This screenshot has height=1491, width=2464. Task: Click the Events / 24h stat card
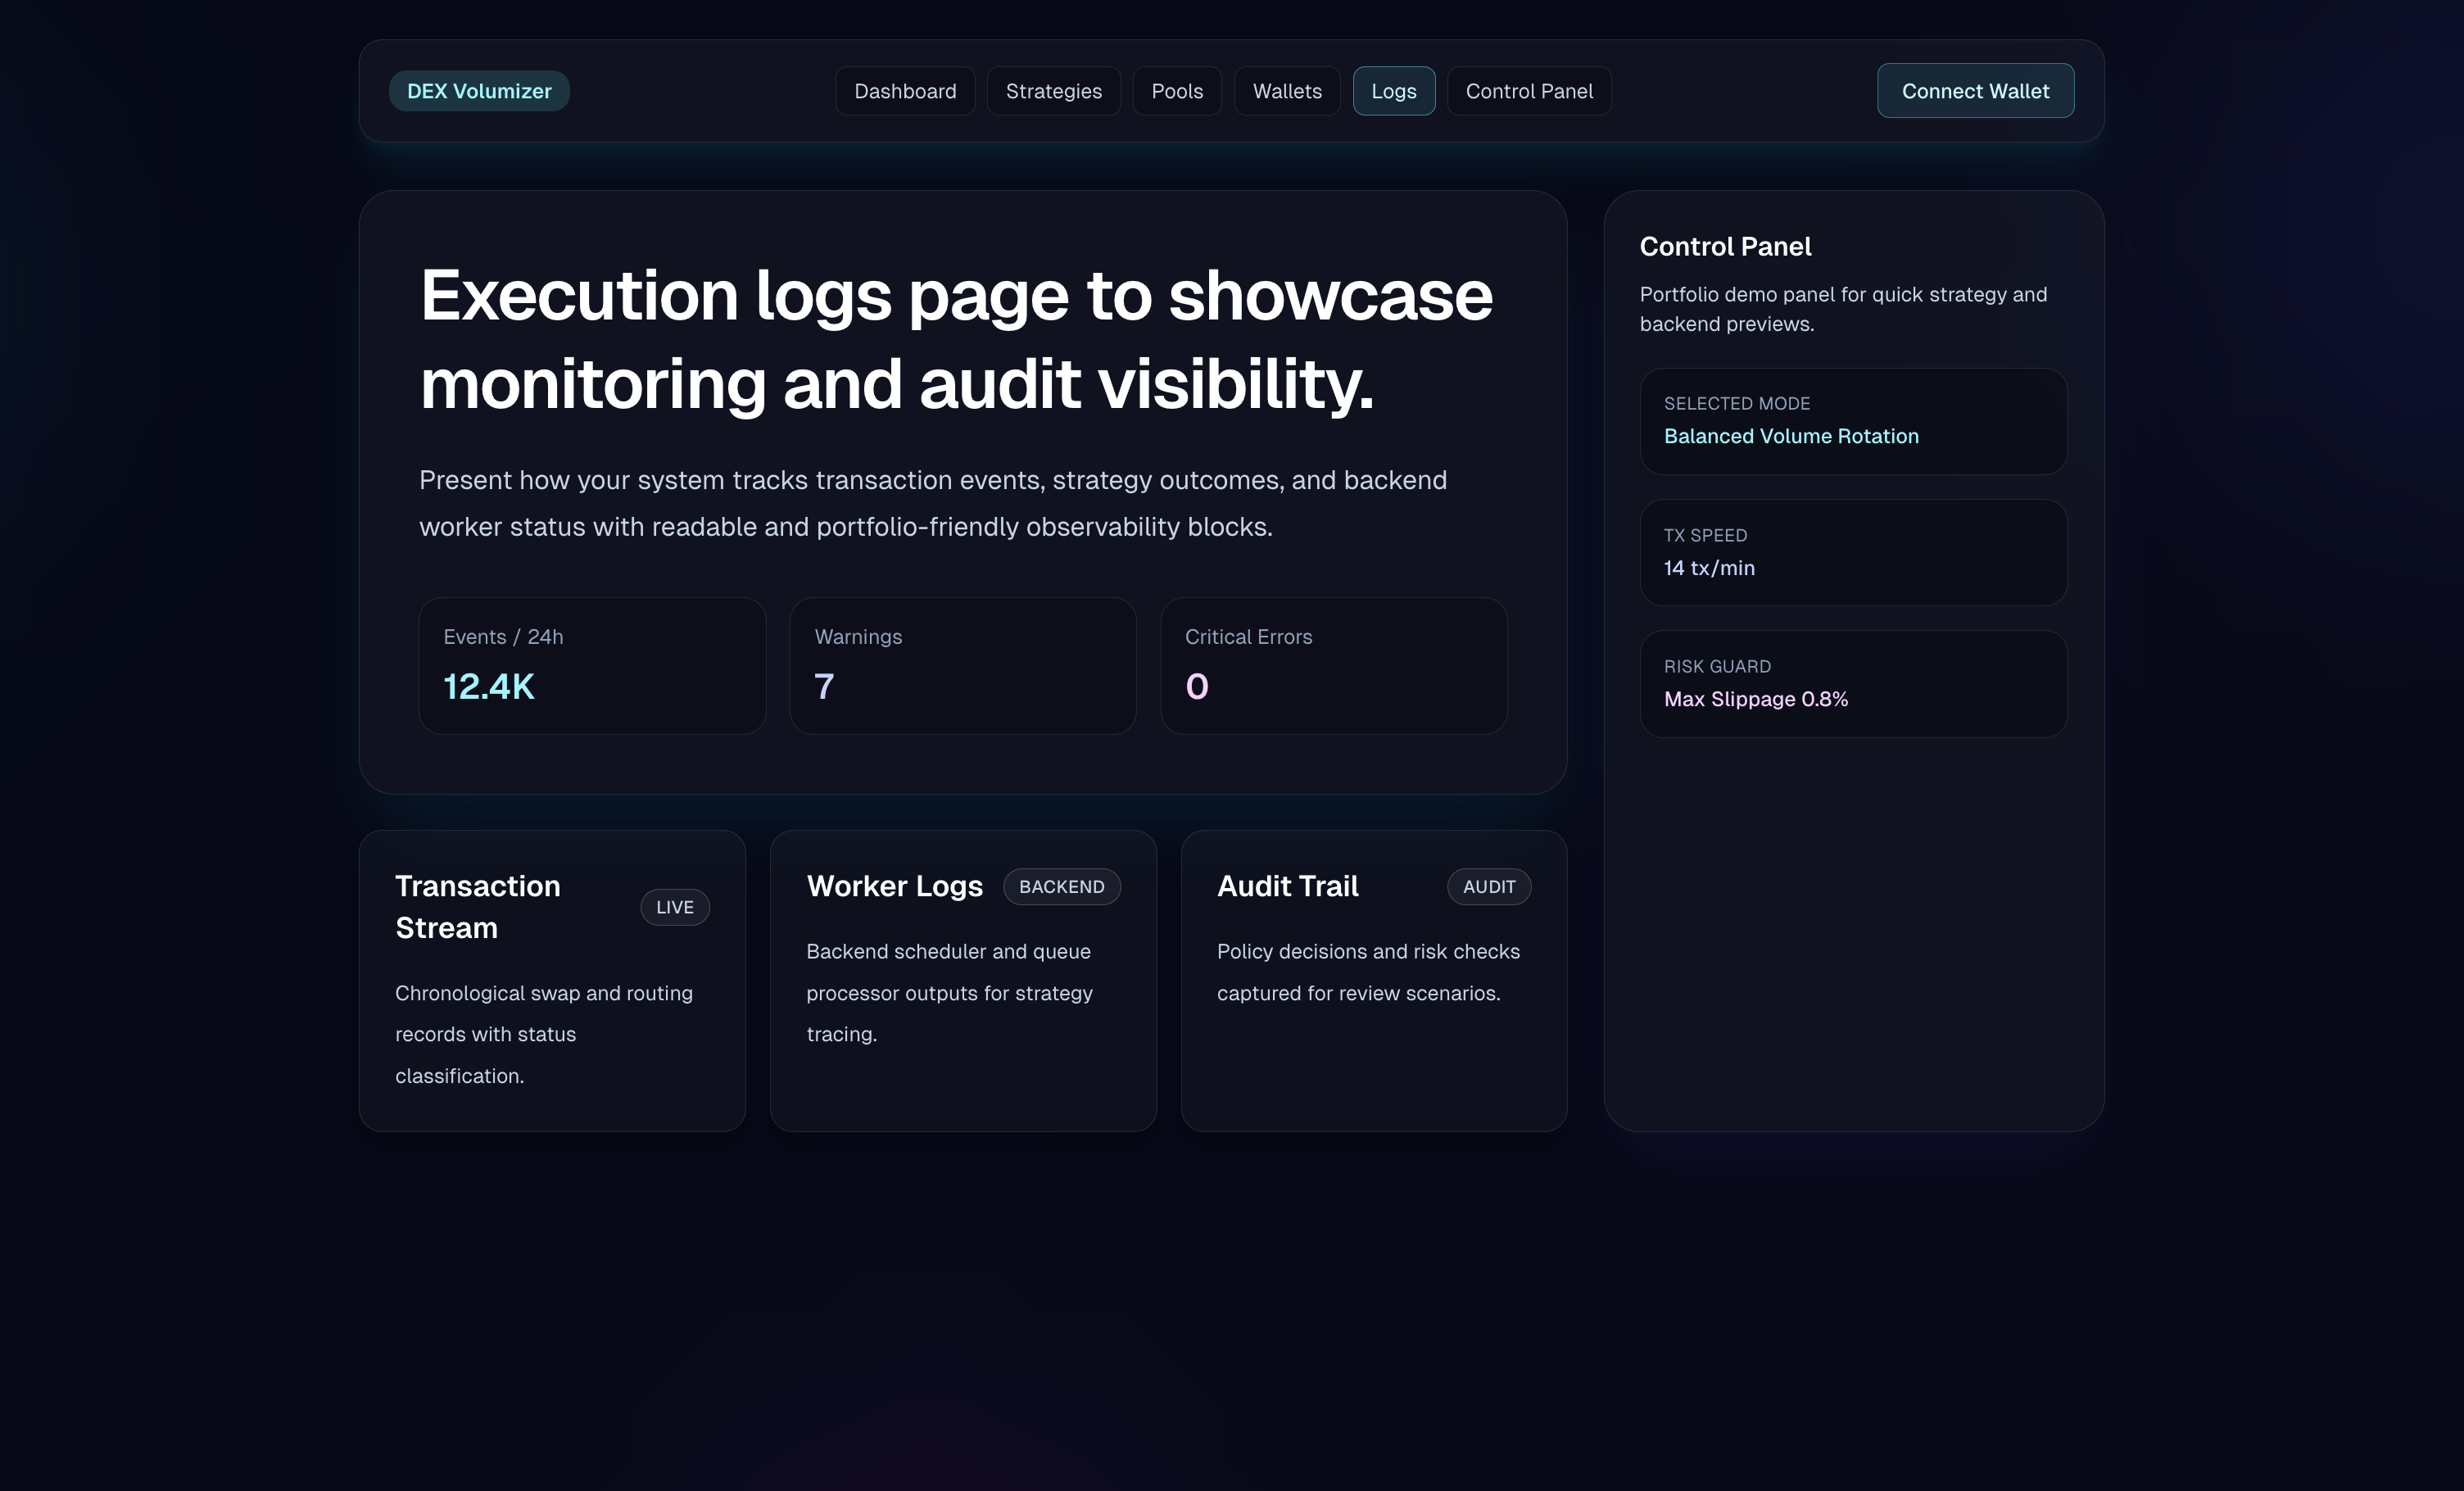pyautogui.click(x=592, y=666)
